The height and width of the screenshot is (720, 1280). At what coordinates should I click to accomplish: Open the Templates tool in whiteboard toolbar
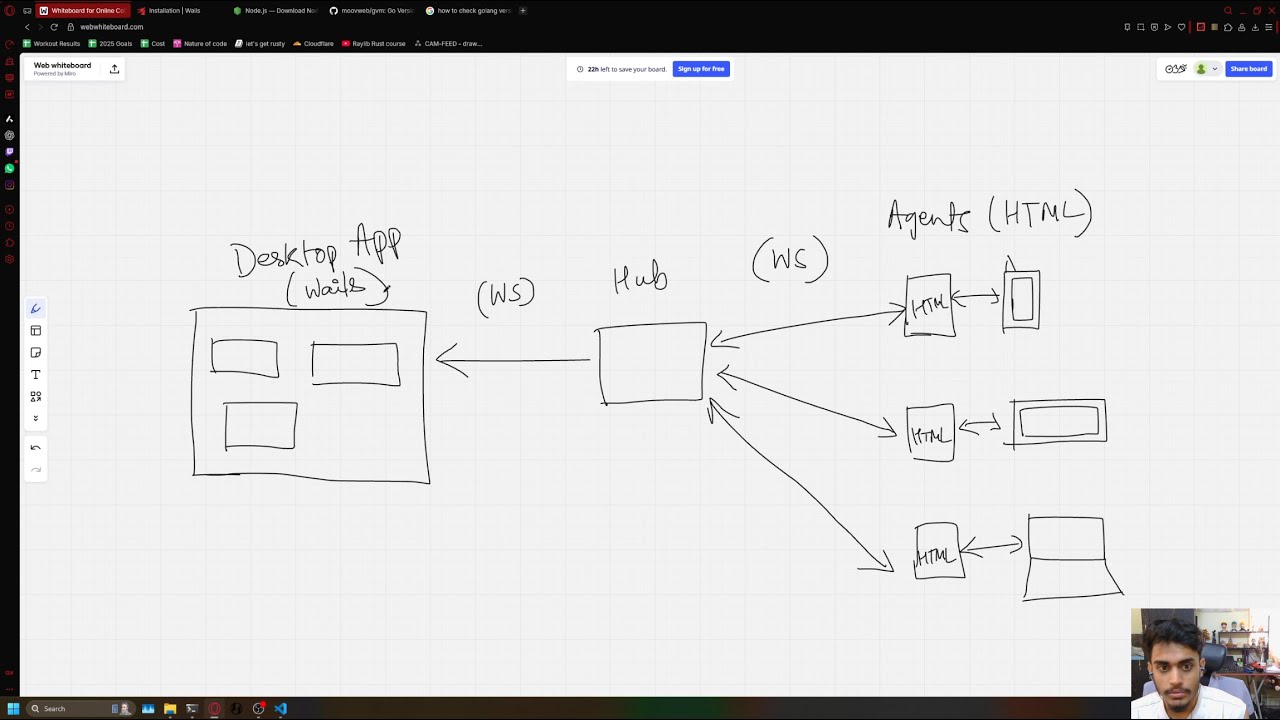[x=36, y=331]
